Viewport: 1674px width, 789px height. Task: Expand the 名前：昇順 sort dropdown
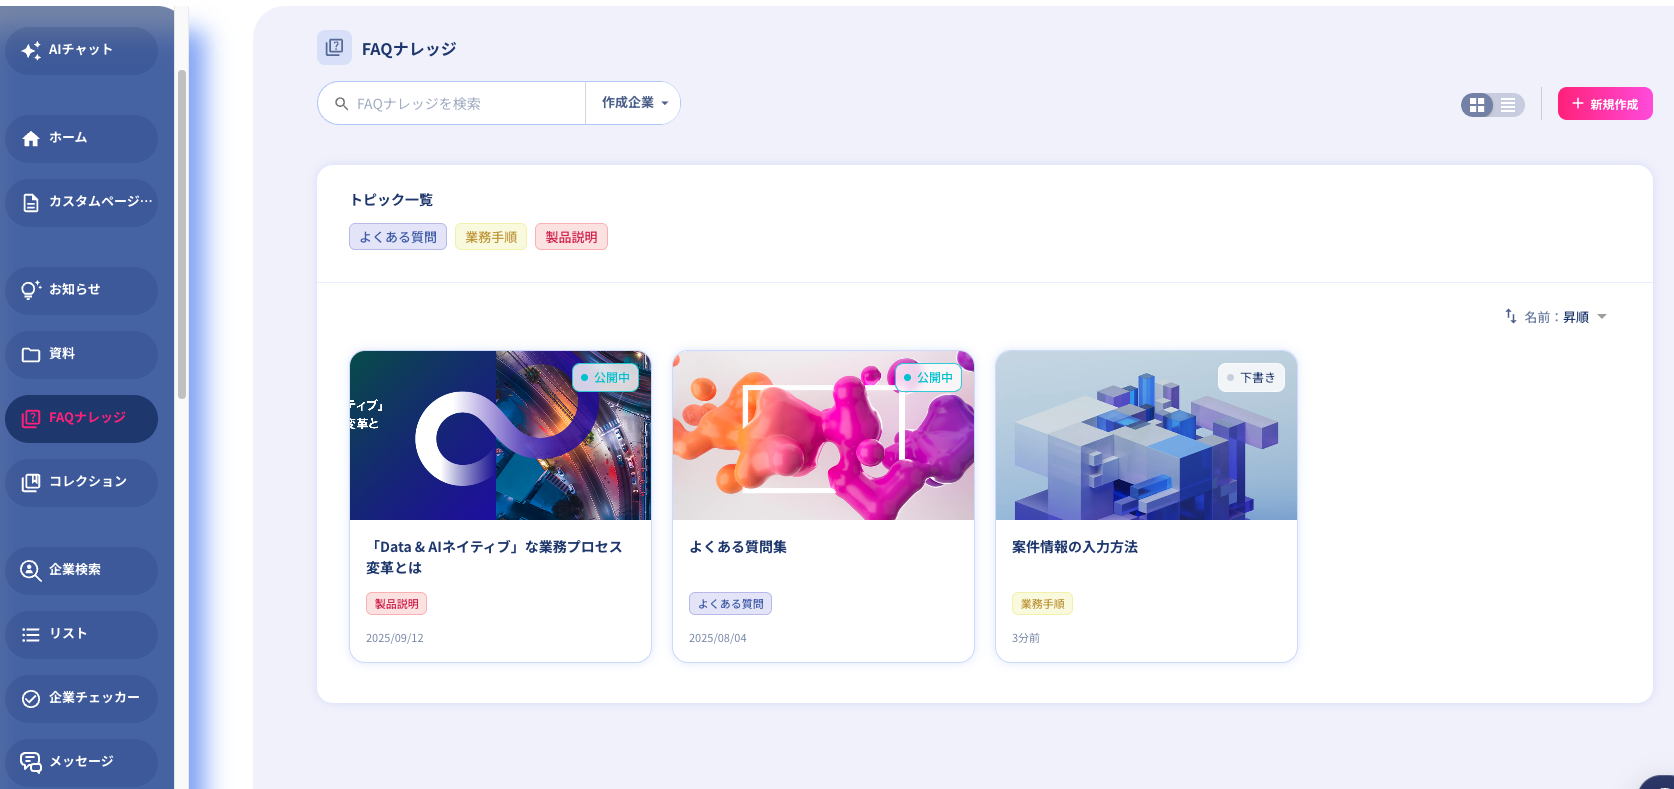click(1565, 317)
